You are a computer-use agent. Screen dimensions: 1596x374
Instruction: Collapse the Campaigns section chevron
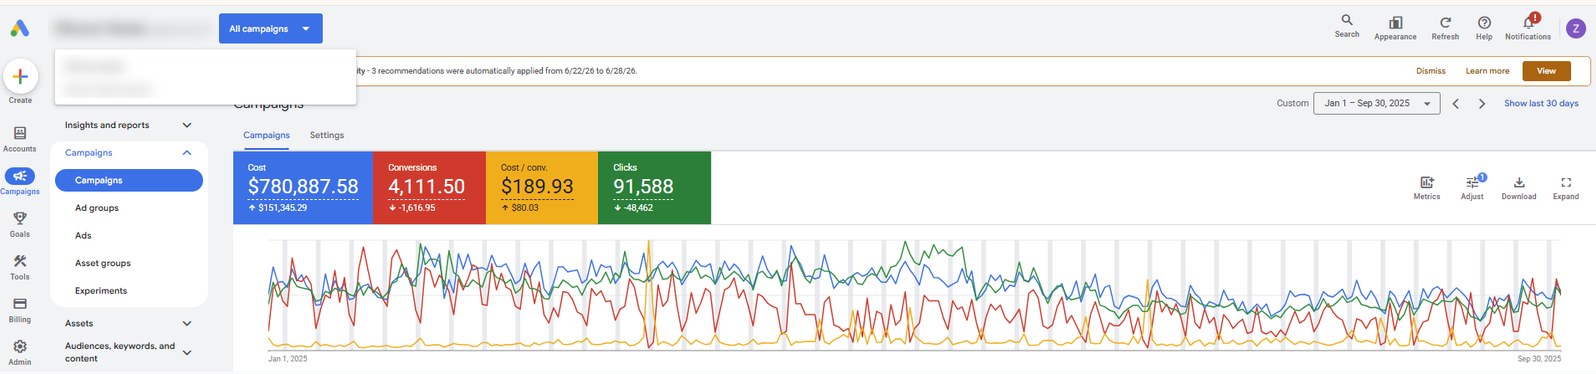[187, 153]
